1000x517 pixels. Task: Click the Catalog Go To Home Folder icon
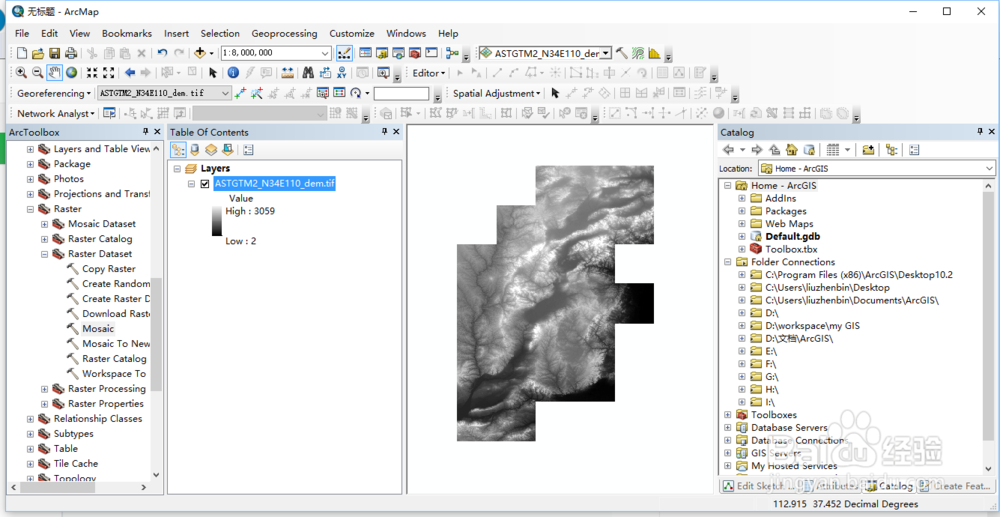pyautogui.click(x=791, y=150)
